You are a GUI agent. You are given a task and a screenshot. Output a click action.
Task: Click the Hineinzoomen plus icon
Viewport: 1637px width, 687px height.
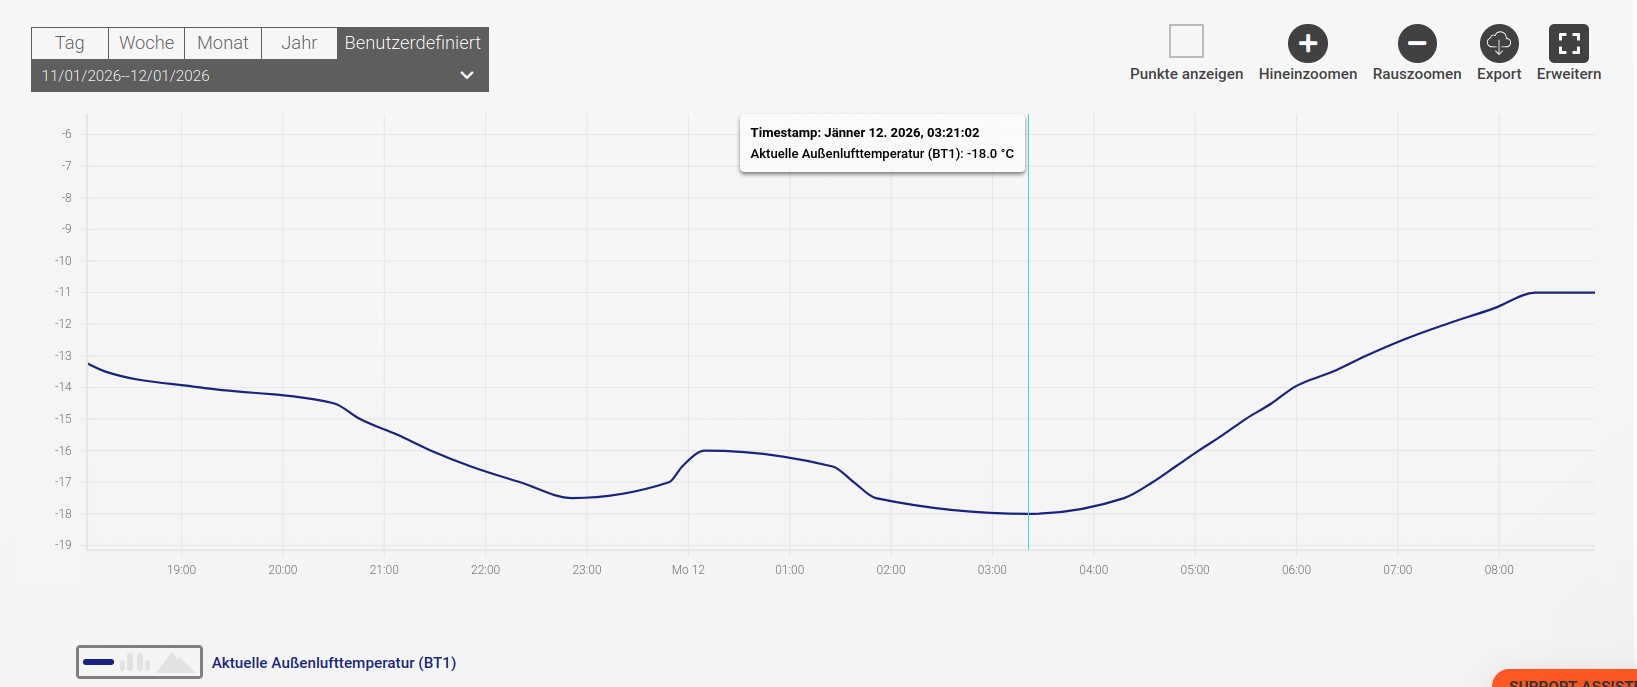(1307, 44)
